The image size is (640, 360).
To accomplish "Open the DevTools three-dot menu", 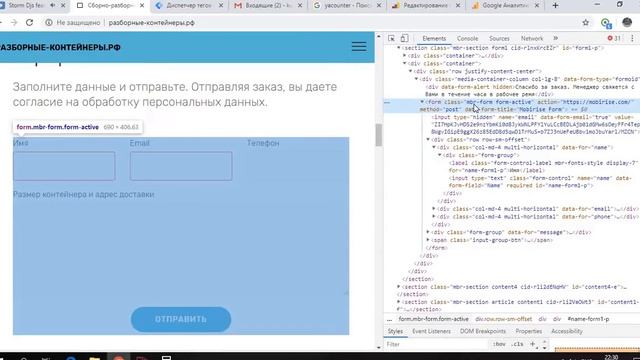I will point(632,38).
